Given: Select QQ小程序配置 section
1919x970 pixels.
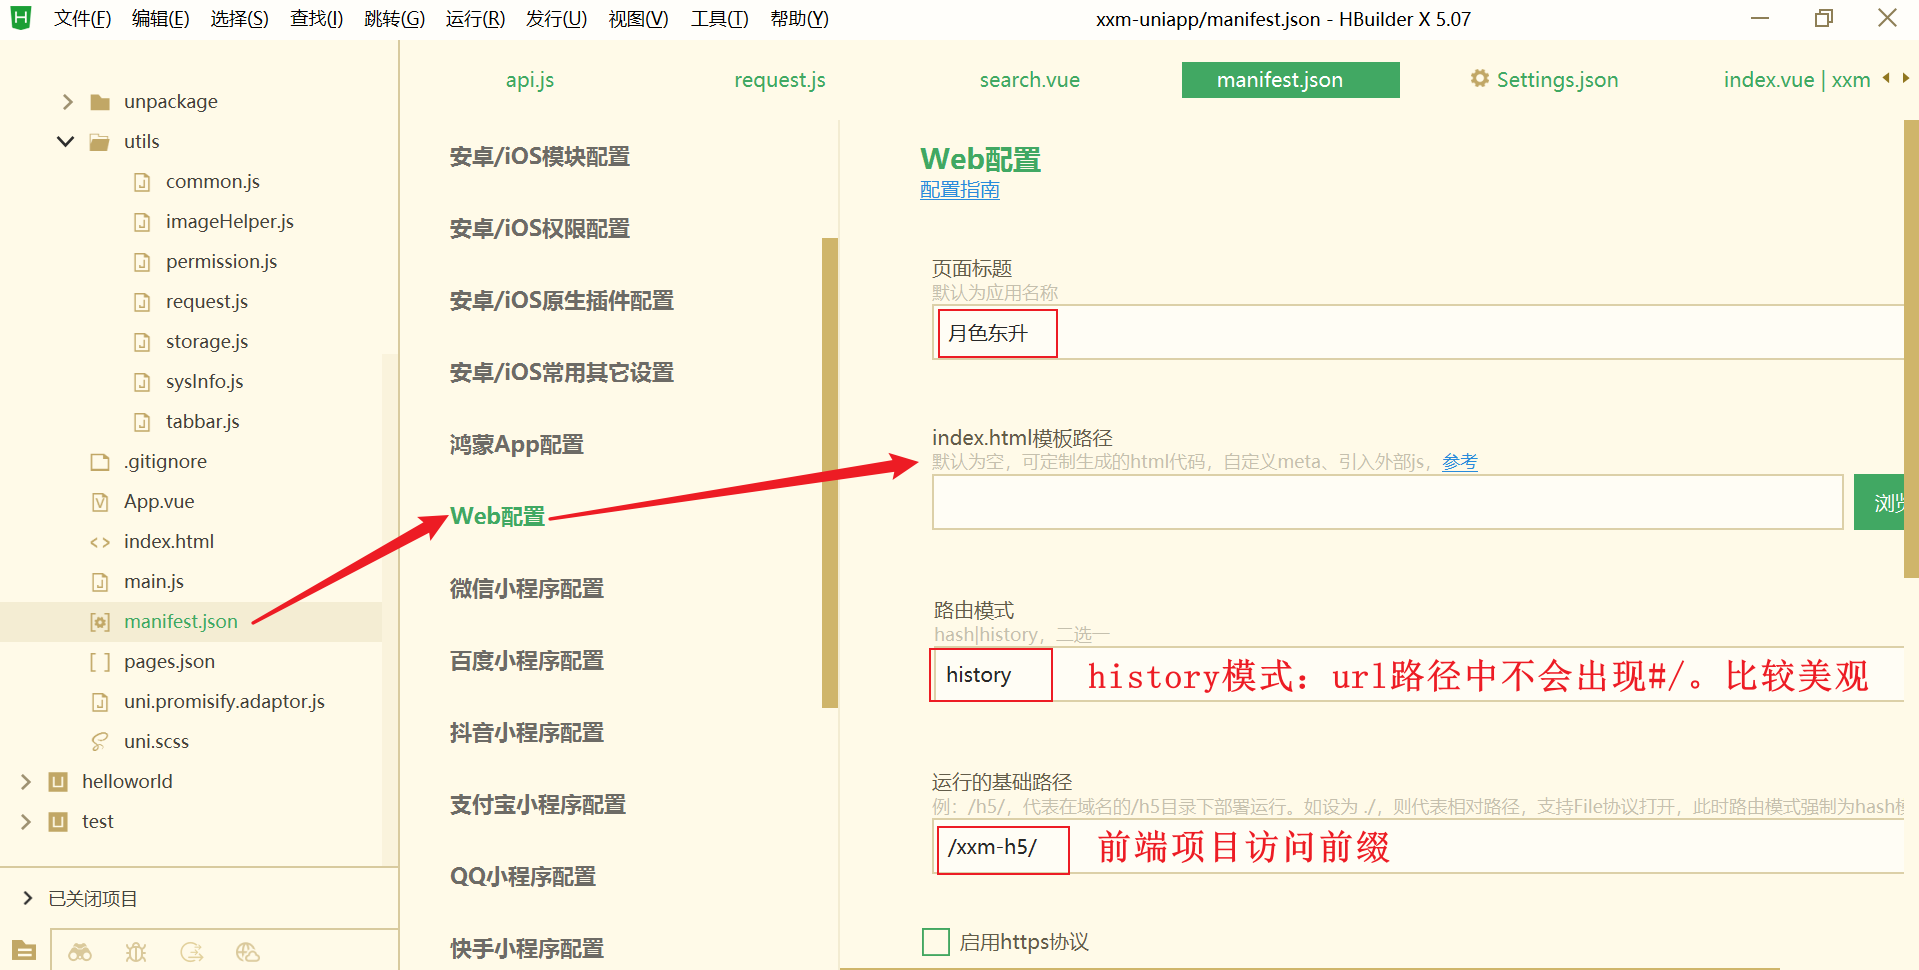Looking at the screenshot, I should click(x=523, y=877).
